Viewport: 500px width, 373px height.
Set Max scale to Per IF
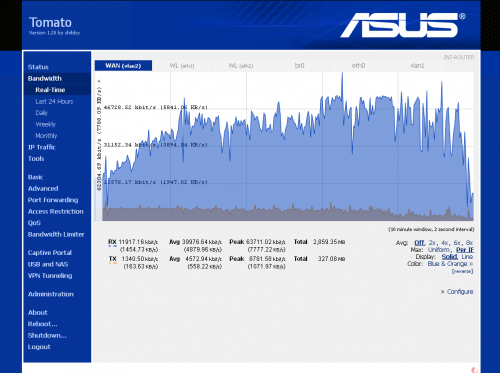[465, 250]
